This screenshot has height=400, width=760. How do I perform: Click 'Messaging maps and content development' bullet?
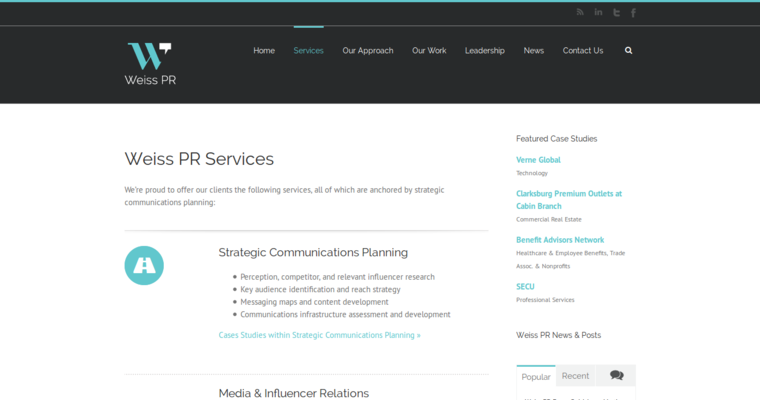tap(314, 302)
